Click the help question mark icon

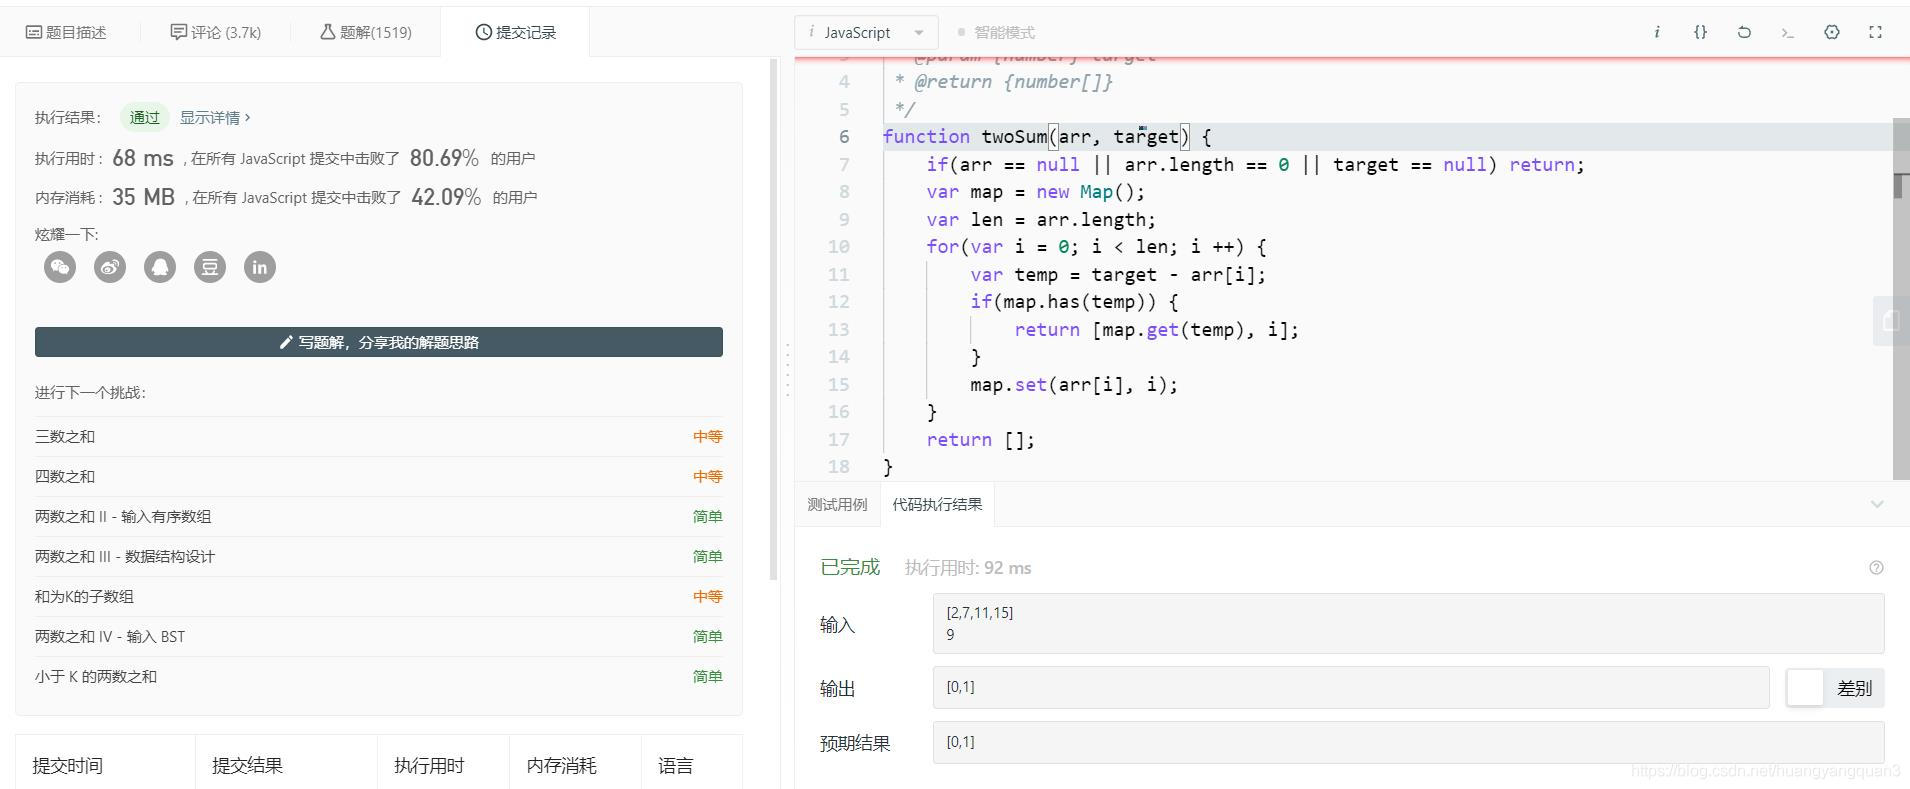pos(1876,568)
